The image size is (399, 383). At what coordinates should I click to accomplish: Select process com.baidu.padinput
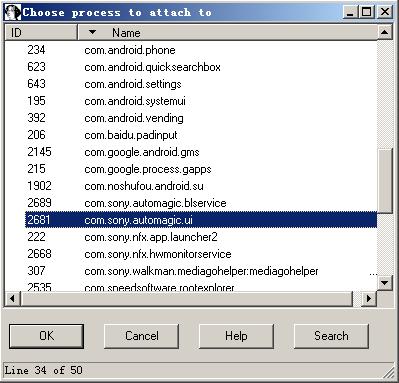[x=201, y=135]
